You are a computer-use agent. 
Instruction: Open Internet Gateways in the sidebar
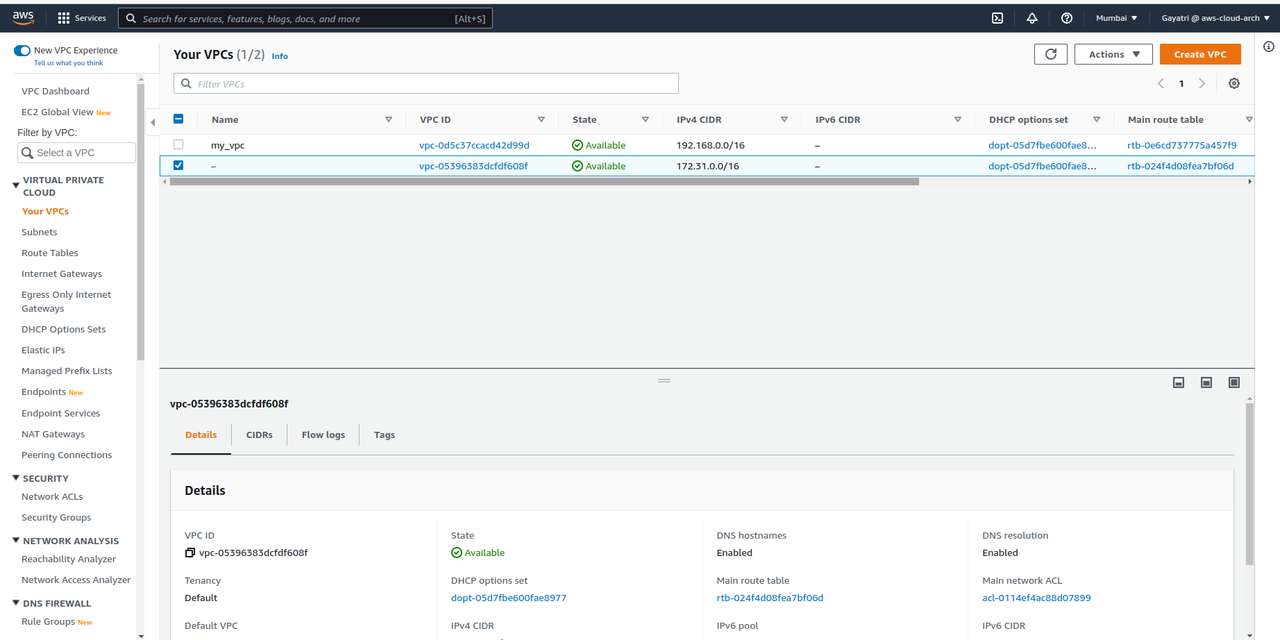[62, 274]
